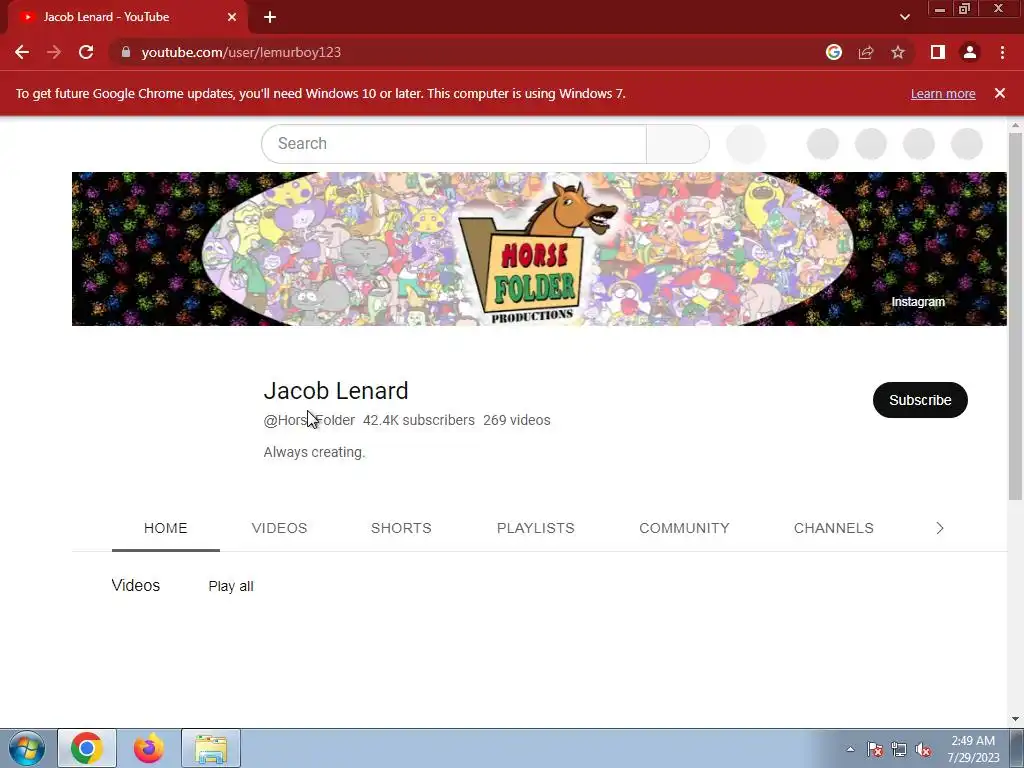1024x768 pixels.
Task: Click the network tray icon
Action: (x=899, y=749)
